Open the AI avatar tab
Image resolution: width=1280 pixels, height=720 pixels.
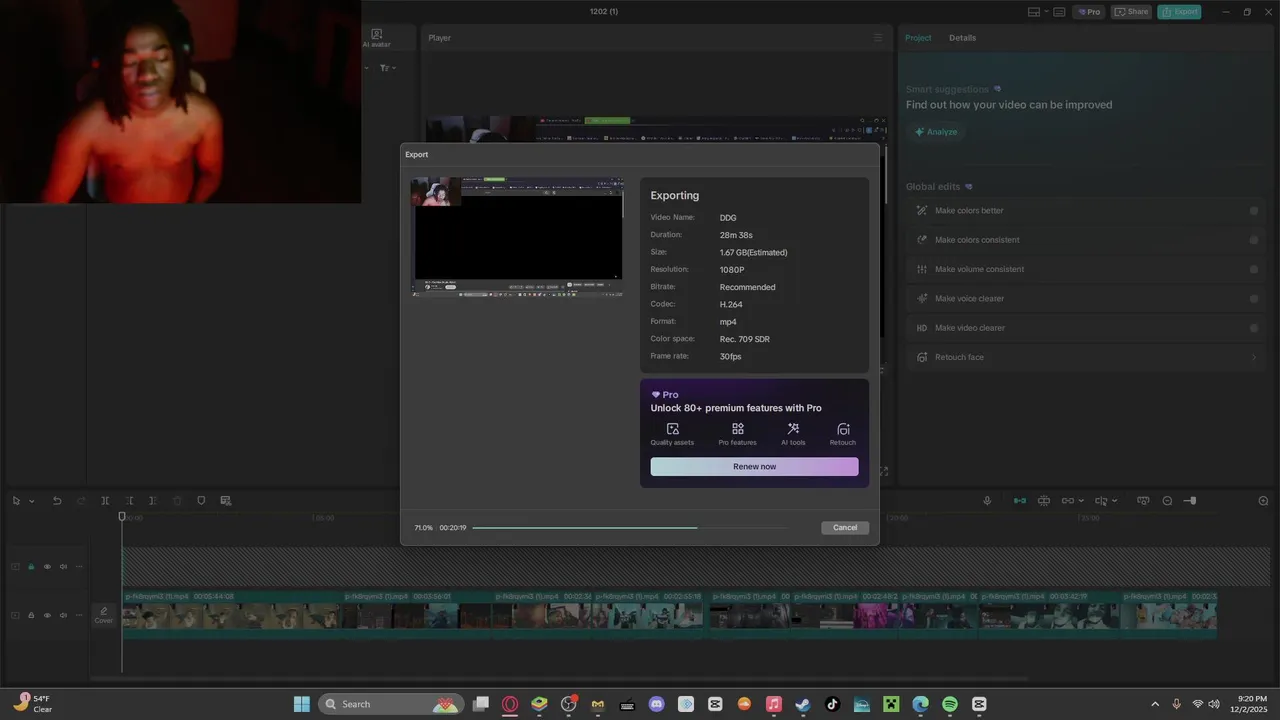376,38
